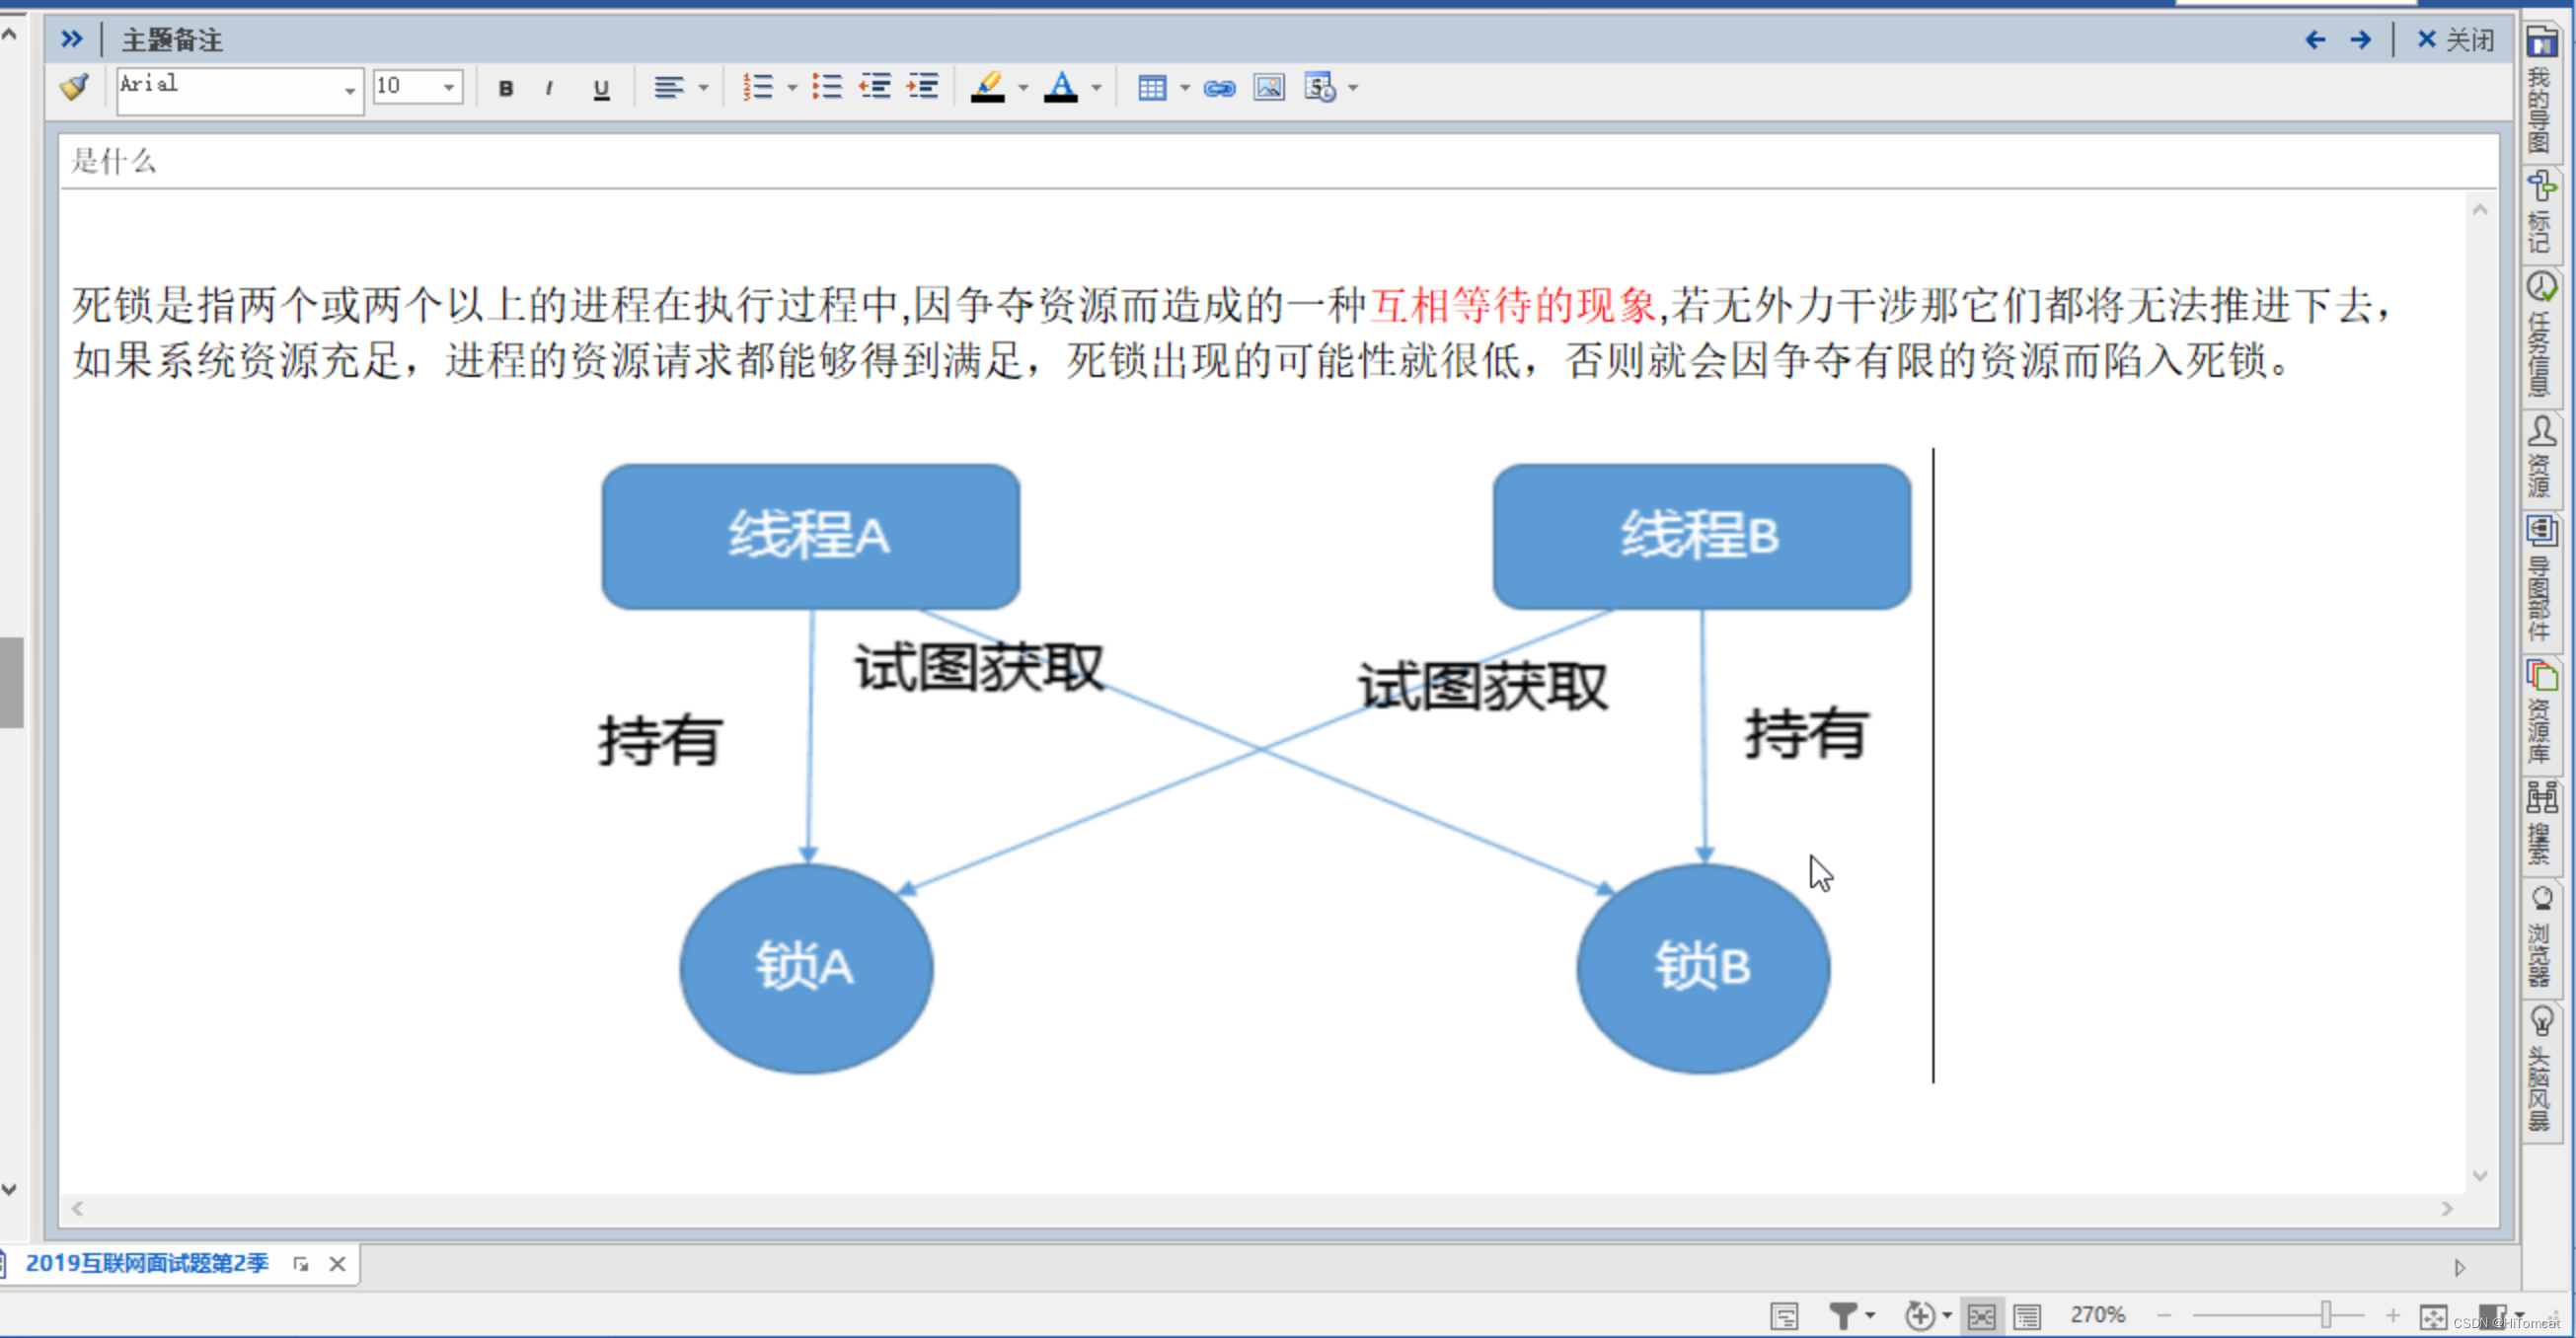Increase the paragraph indent

pyautogui.click(x=922, y=88)
